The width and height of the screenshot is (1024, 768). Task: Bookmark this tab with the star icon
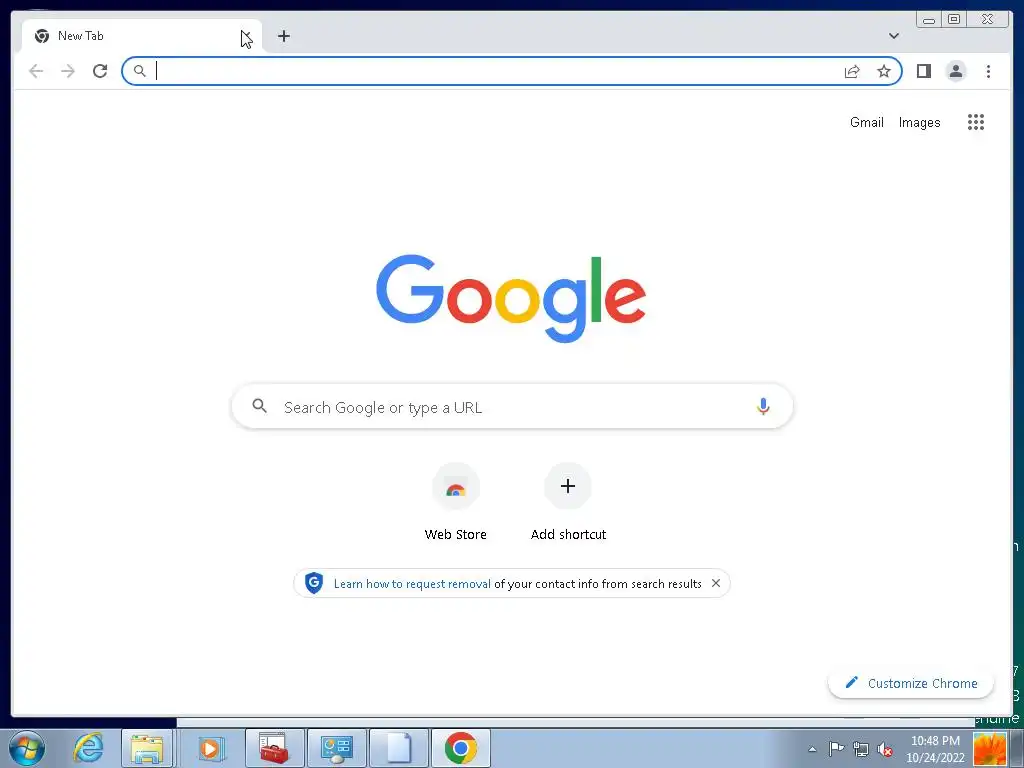pos(884,71)
